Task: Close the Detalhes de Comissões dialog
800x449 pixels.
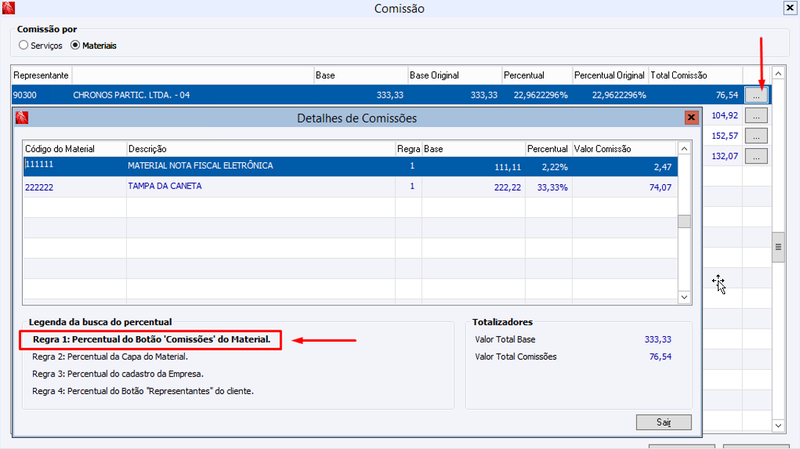Action: click(691, 118)
